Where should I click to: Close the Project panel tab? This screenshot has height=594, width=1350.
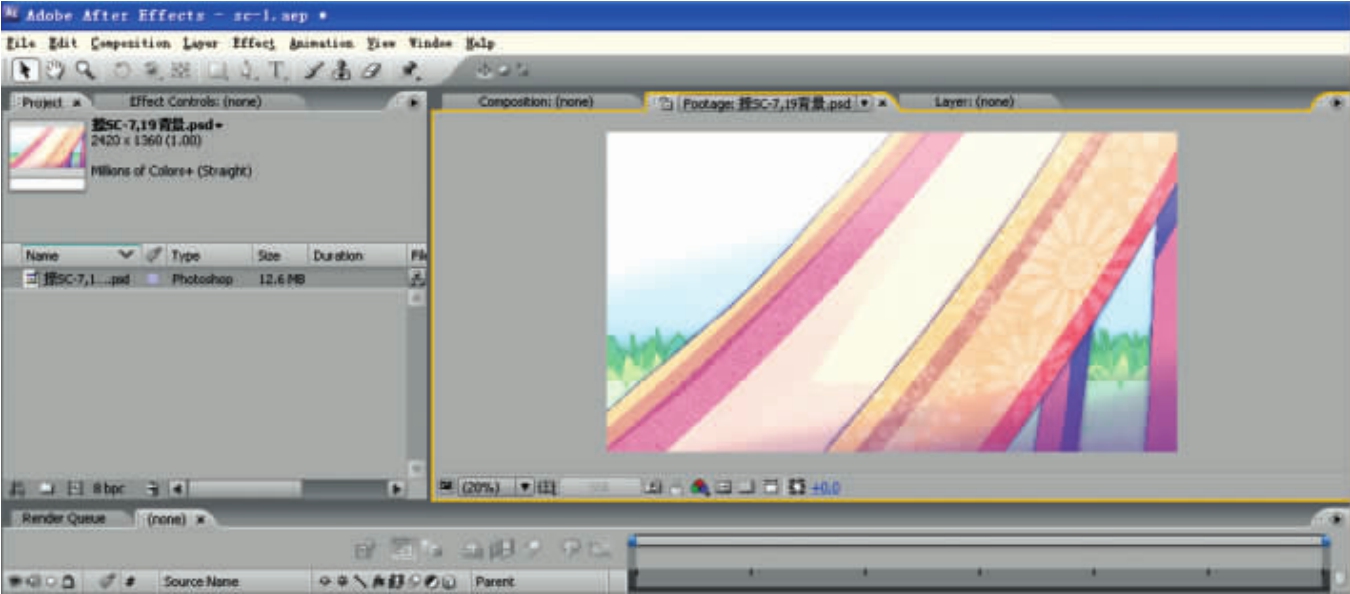point(77,102)
